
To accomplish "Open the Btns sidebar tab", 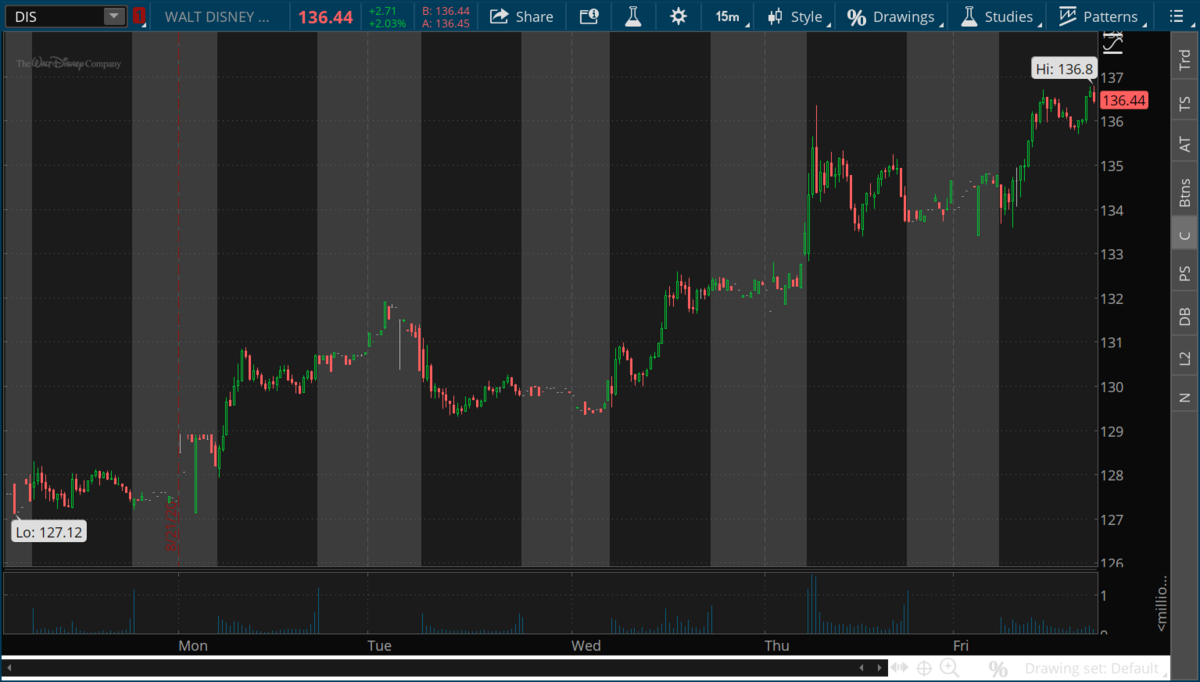I will point(1185,191).
